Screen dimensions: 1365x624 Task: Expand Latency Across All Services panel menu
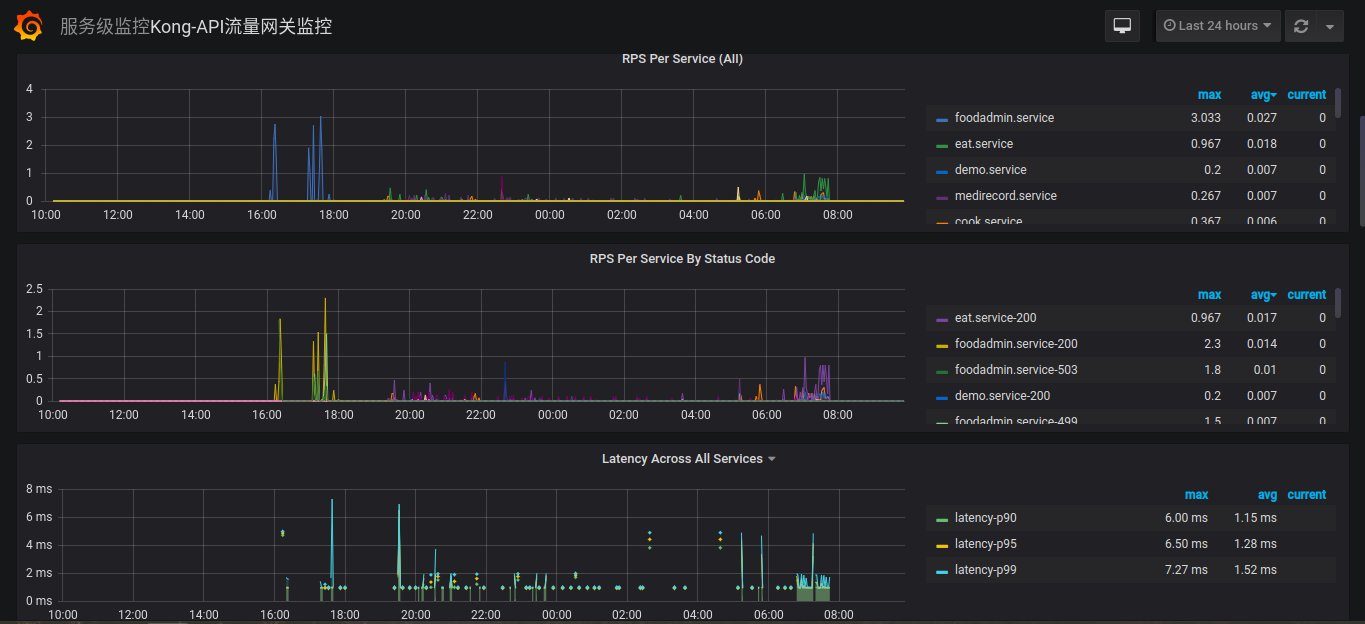pos(688,459)
